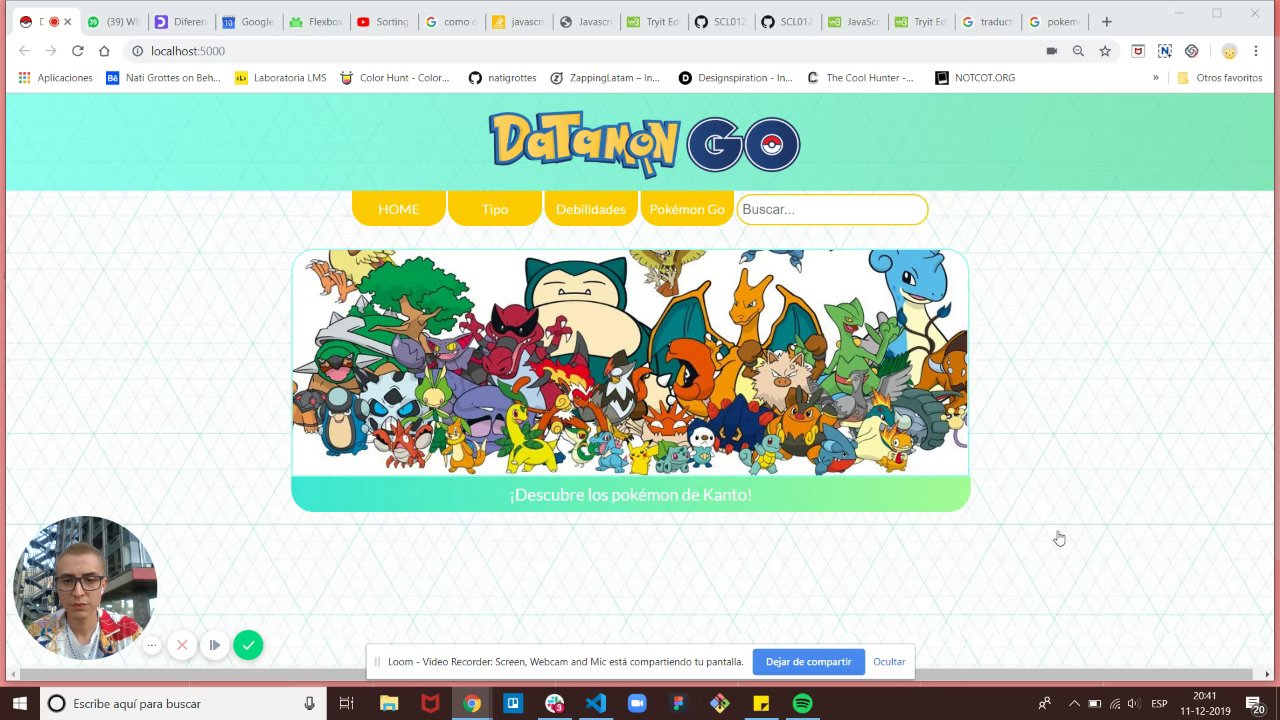The height and width of the screenshot is (720, 1280).
Task: Click the Kanto pokémon banner image
Action: pos(630,362)
